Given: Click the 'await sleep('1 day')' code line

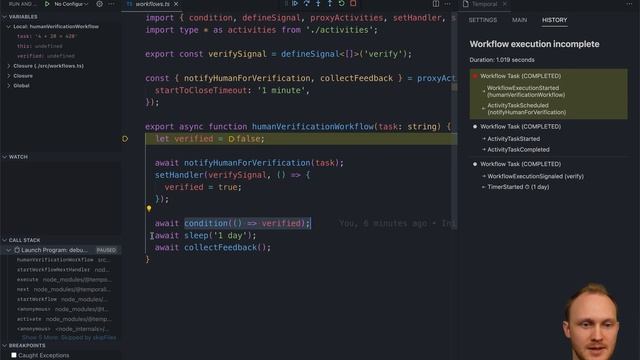Looking at the screenshot, I should click(x=205, y=236).
